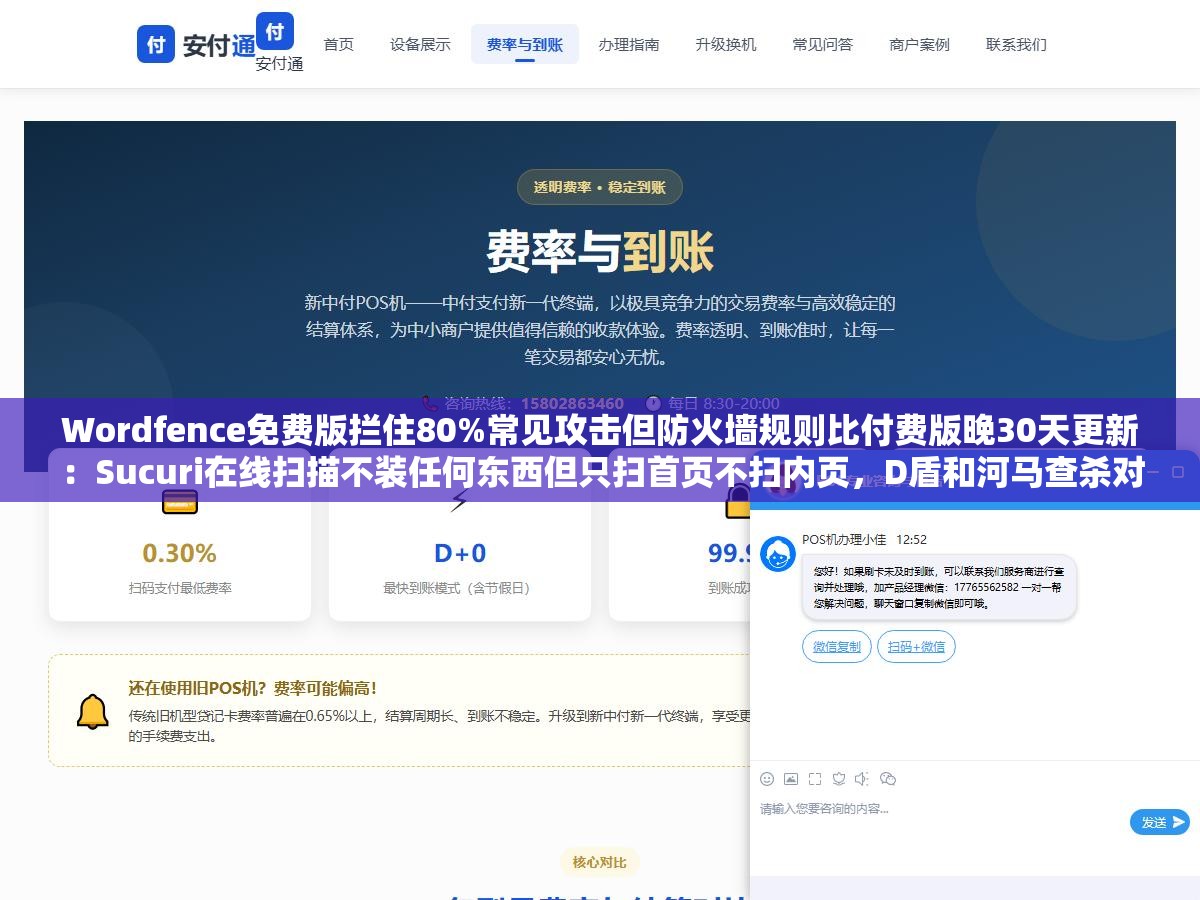Image resolution: width=1200 pixels, height=900 pixels.
Task: Click the WeChat icon in chat toolbar
Action: 888,778
